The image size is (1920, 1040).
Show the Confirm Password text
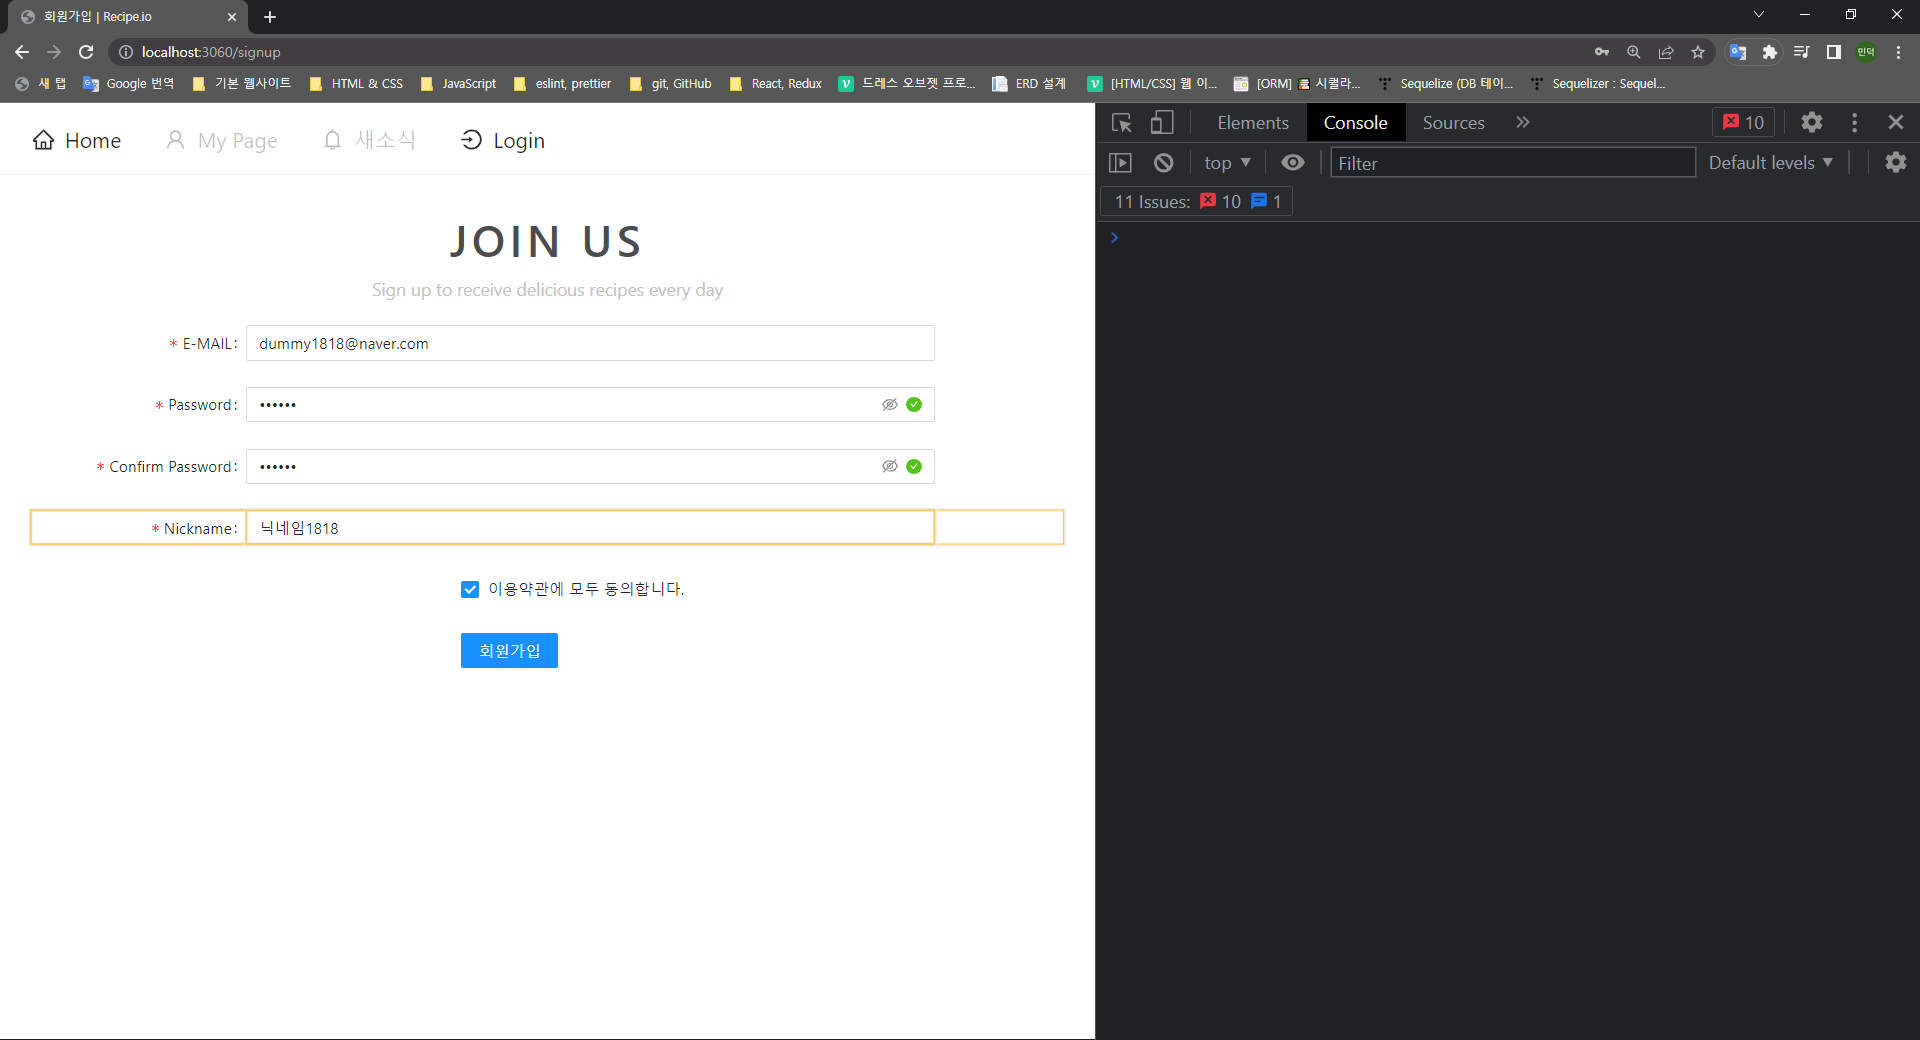(889, 466)
